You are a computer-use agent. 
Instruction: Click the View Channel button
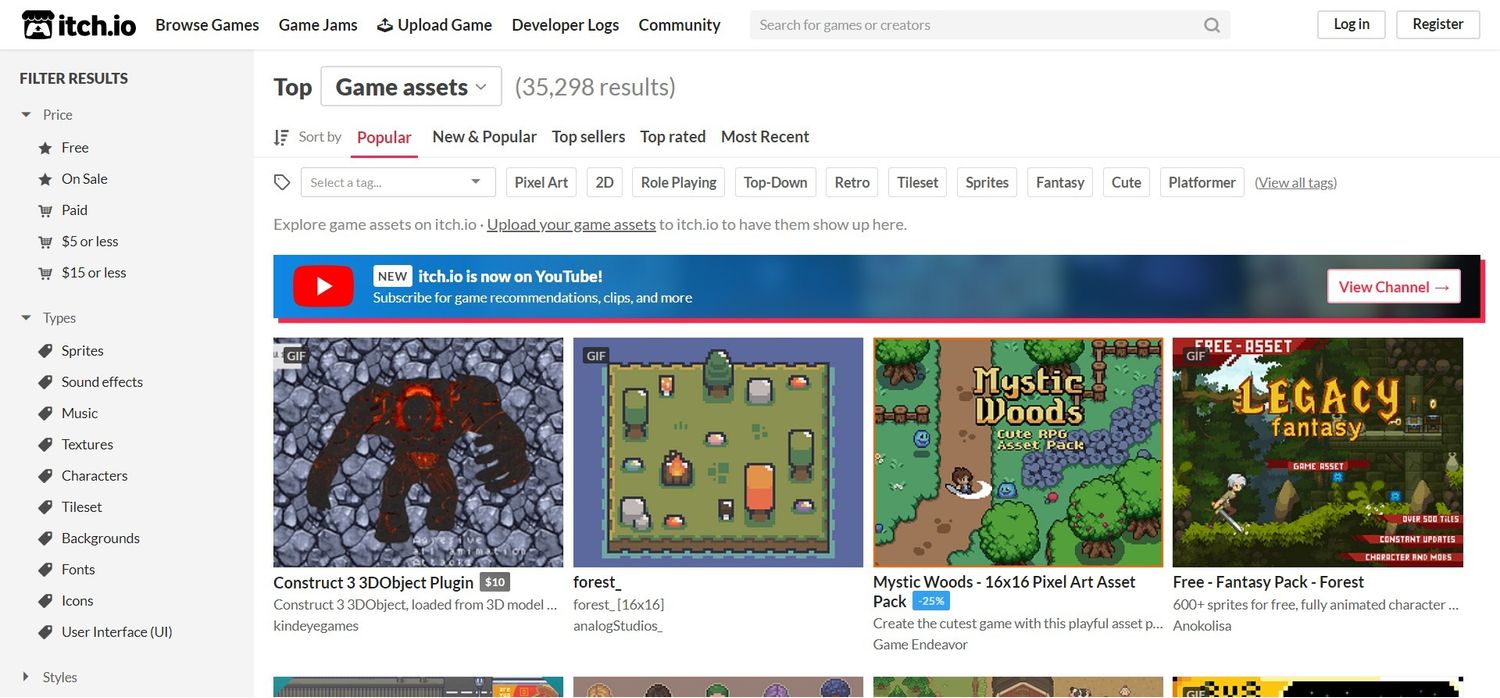coord(1394,287)
